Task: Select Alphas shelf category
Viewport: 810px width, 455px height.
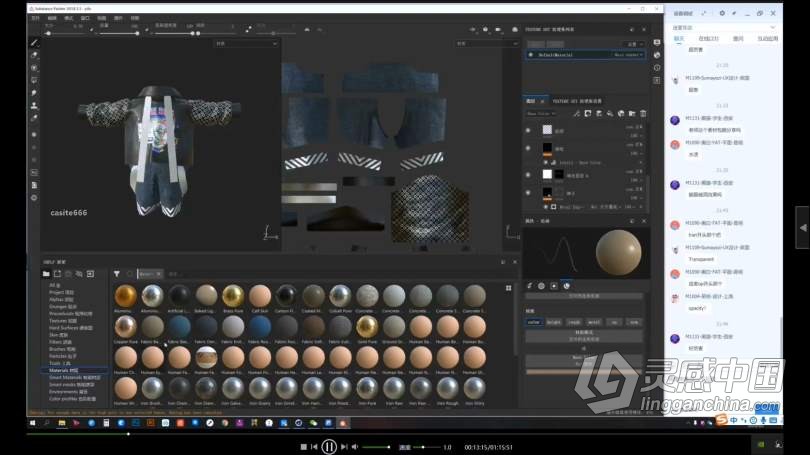Action: click(61, 300)
